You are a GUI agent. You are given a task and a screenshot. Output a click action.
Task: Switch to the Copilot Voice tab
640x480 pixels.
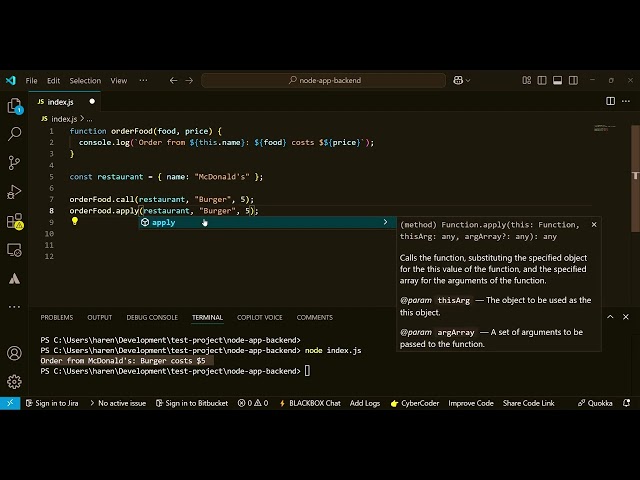coord(260,318)
